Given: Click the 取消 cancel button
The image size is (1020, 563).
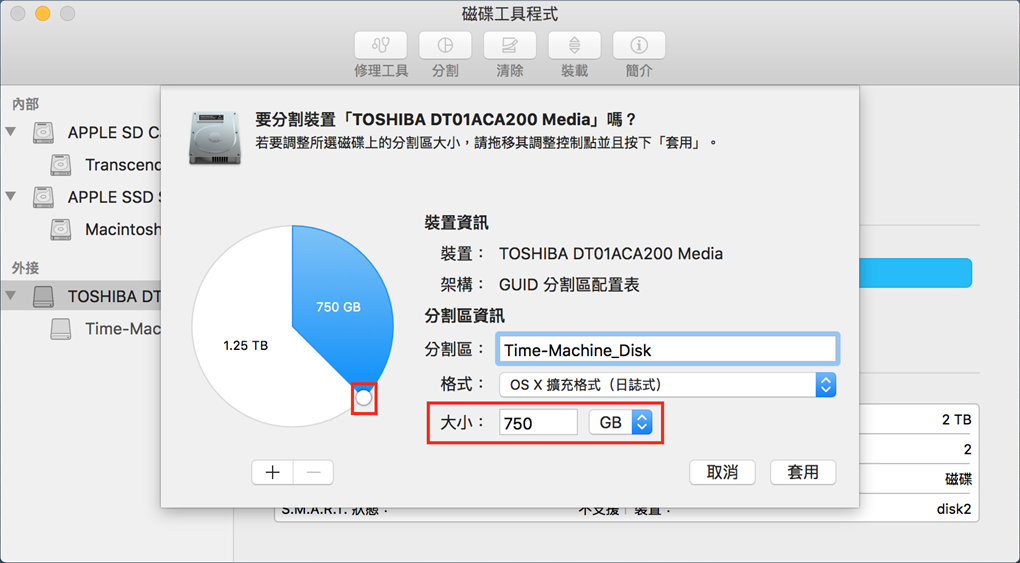Looking at the screenshot, I should pos(722,472).
